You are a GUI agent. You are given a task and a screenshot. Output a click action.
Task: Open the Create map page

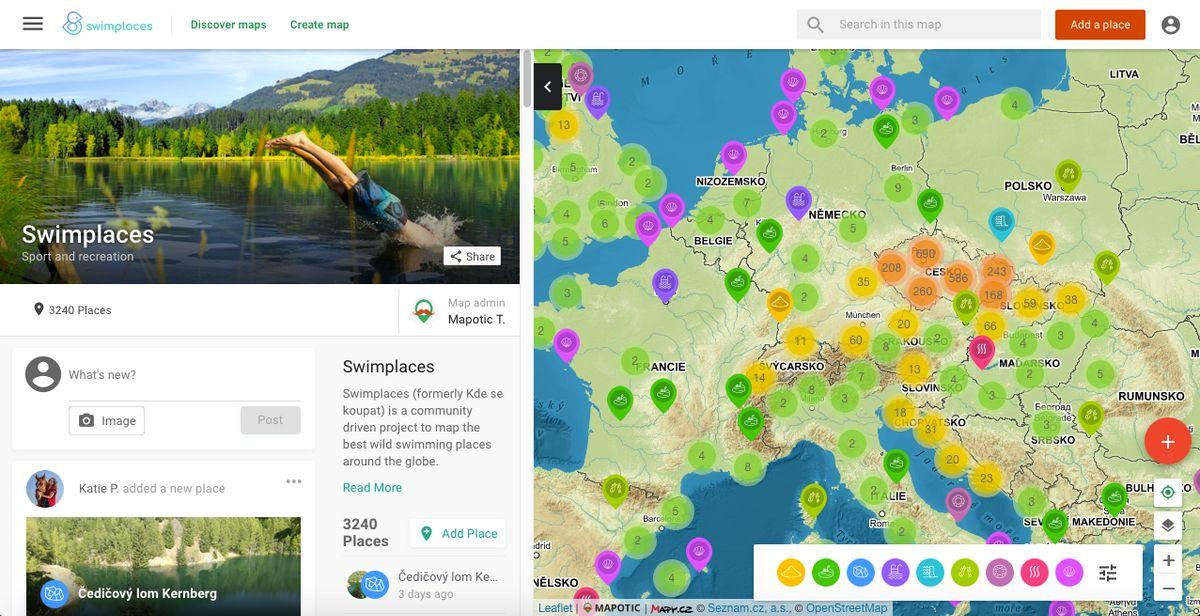[x=319, y=25]
